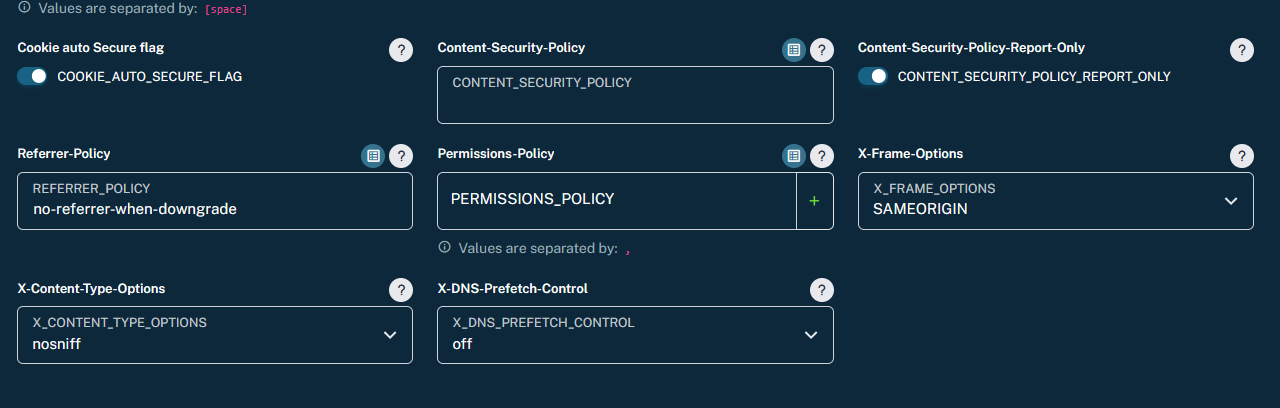
Task: Click the PERMISSIONS_POLICY input field
Action: 616,201
